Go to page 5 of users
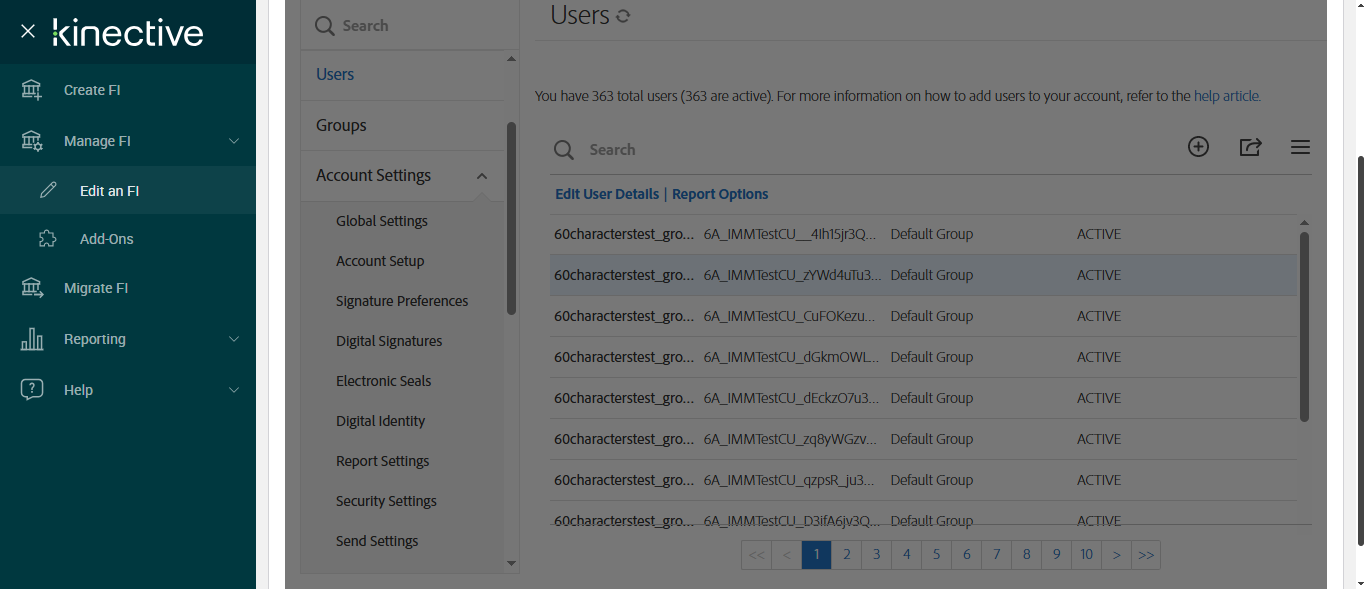The height and width of the screenshot is (589, 1366). [x=937, y=555]
